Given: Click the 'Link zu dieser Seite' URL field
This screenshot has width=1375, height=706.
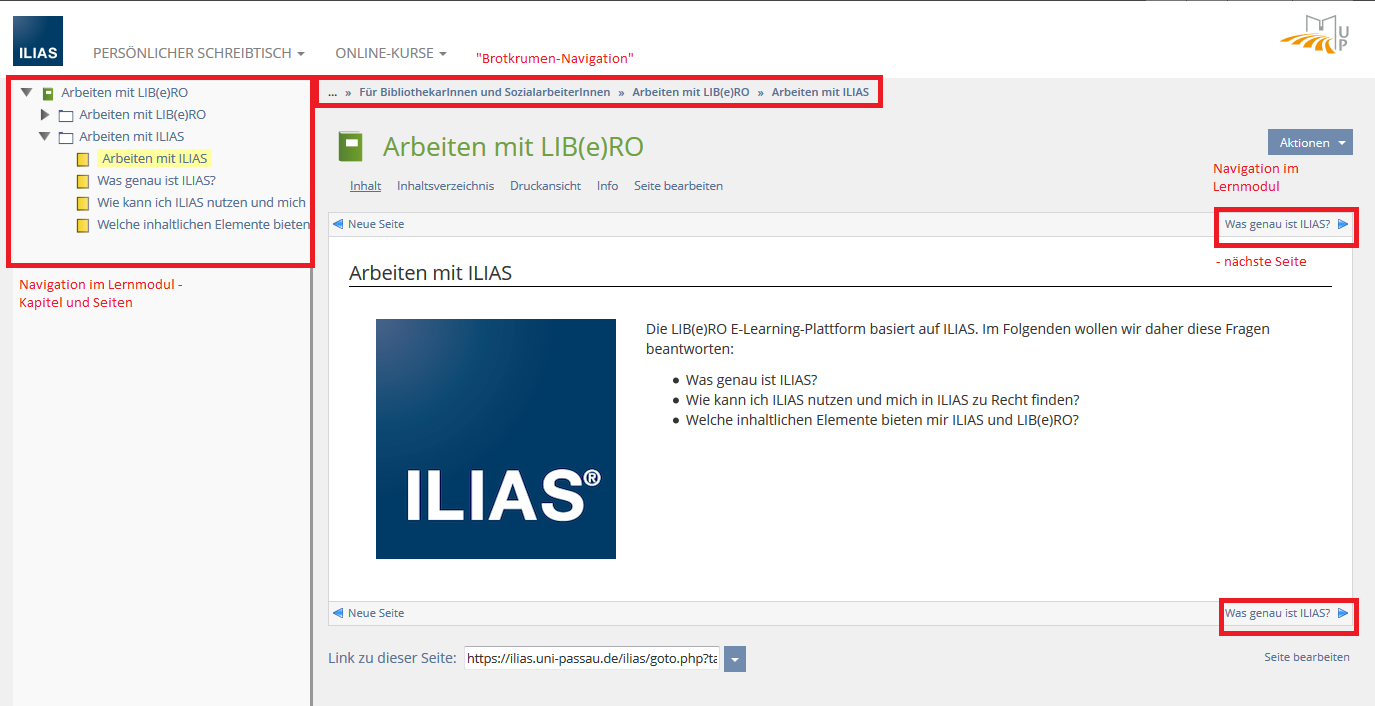Looking at the screenshot, I should (x=592, y=659).
